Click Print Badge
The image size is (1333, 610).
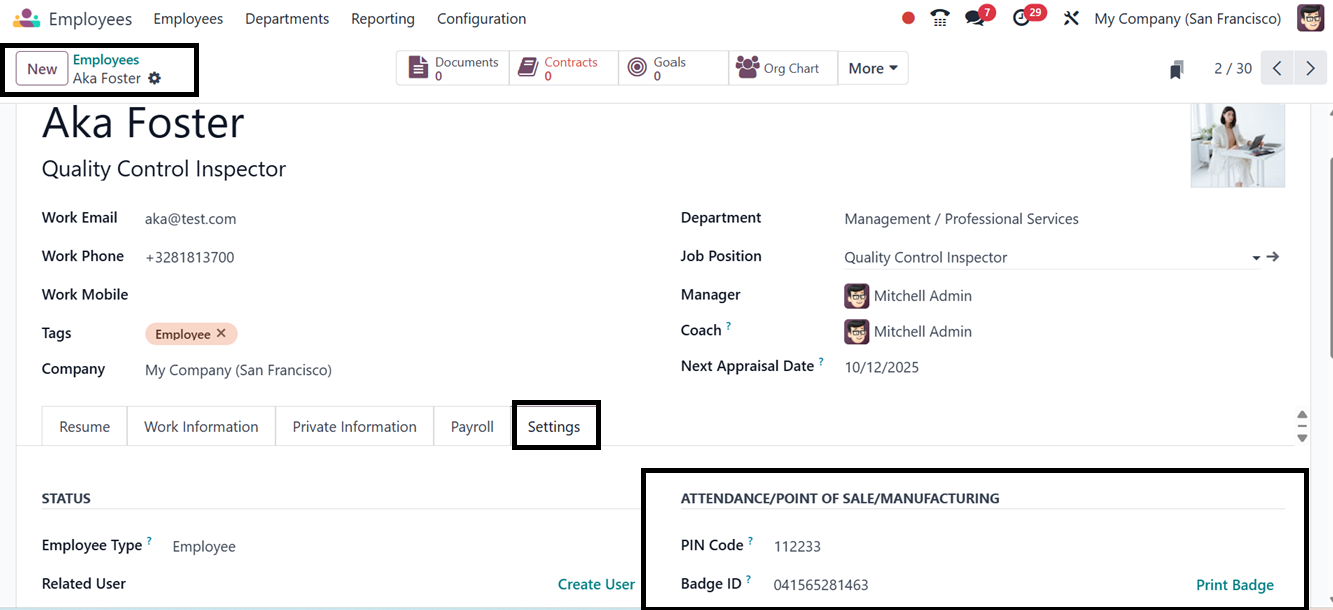pyautogui.click(x=1235, y=585)
